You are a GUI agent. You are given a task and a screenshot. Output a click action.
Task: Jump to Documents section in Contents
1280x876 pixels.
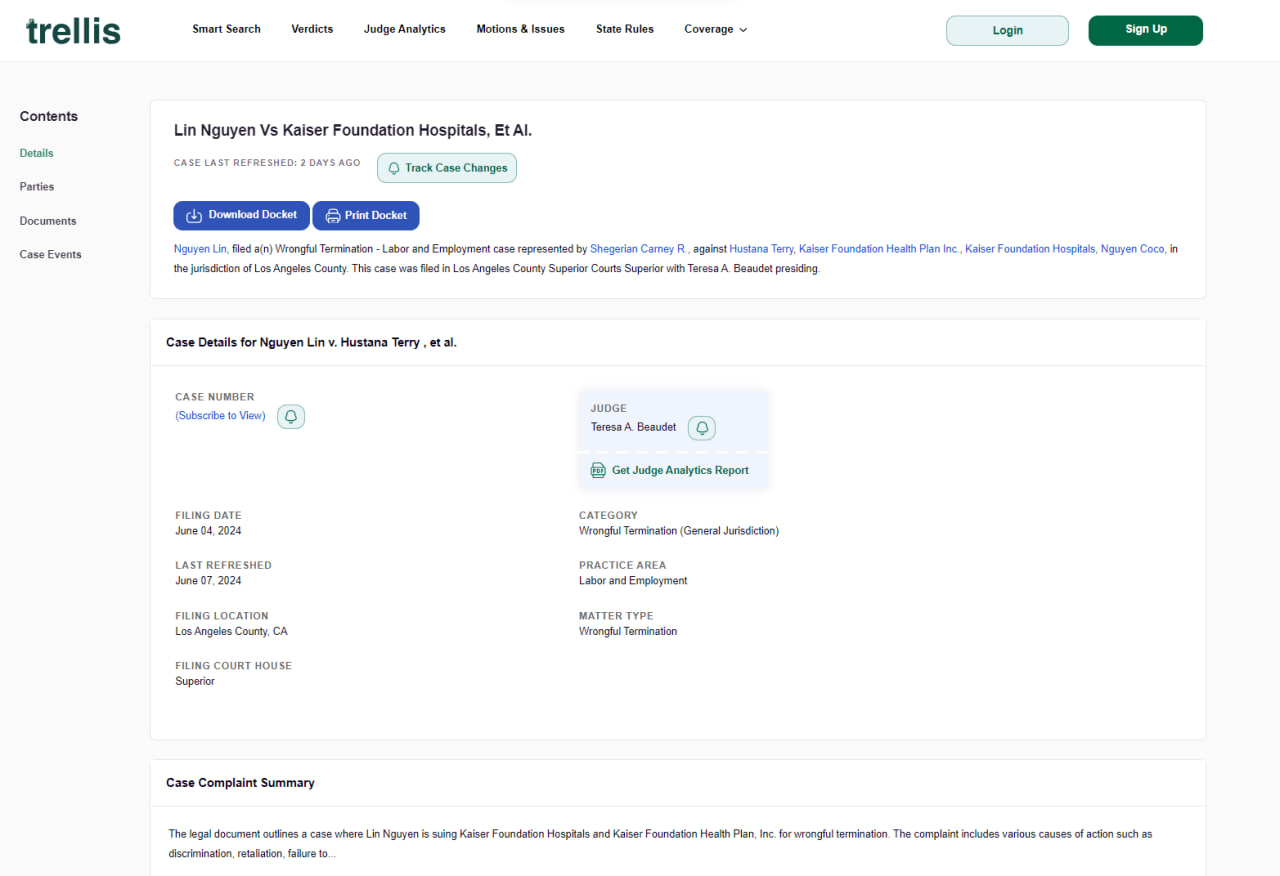48,221
